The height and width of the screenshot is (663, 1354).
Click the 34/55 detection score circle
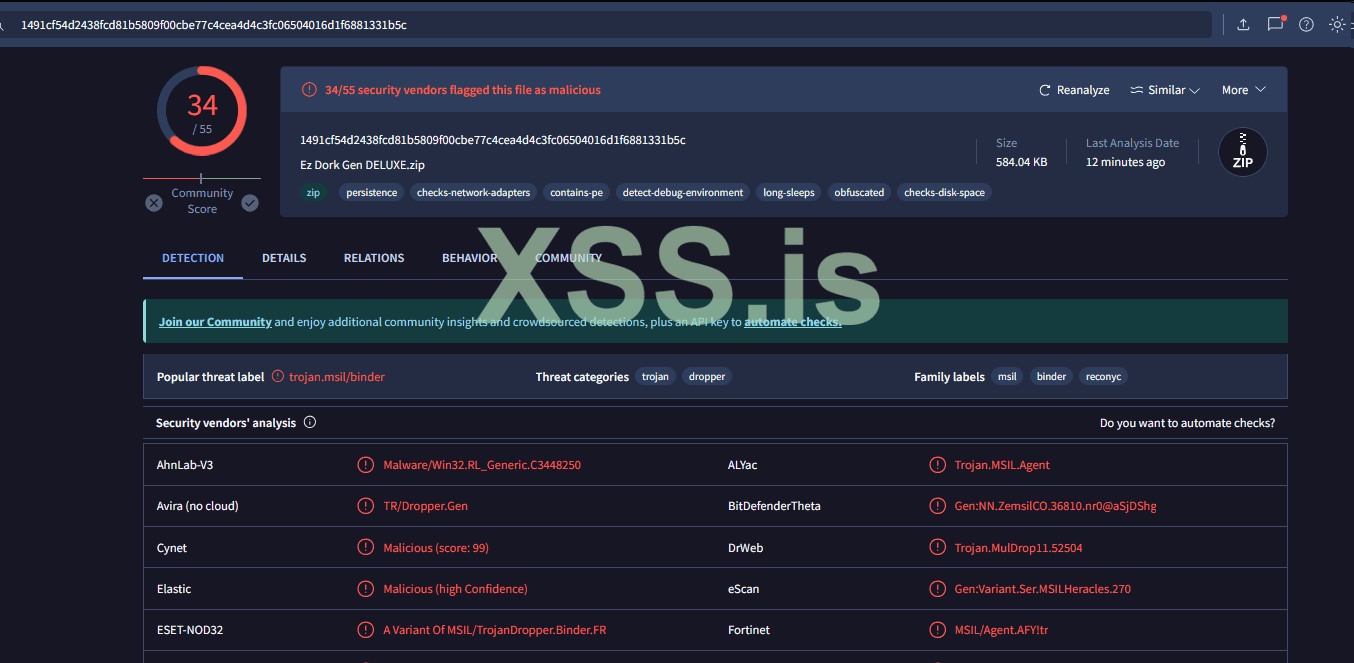[x=202, y=111]
